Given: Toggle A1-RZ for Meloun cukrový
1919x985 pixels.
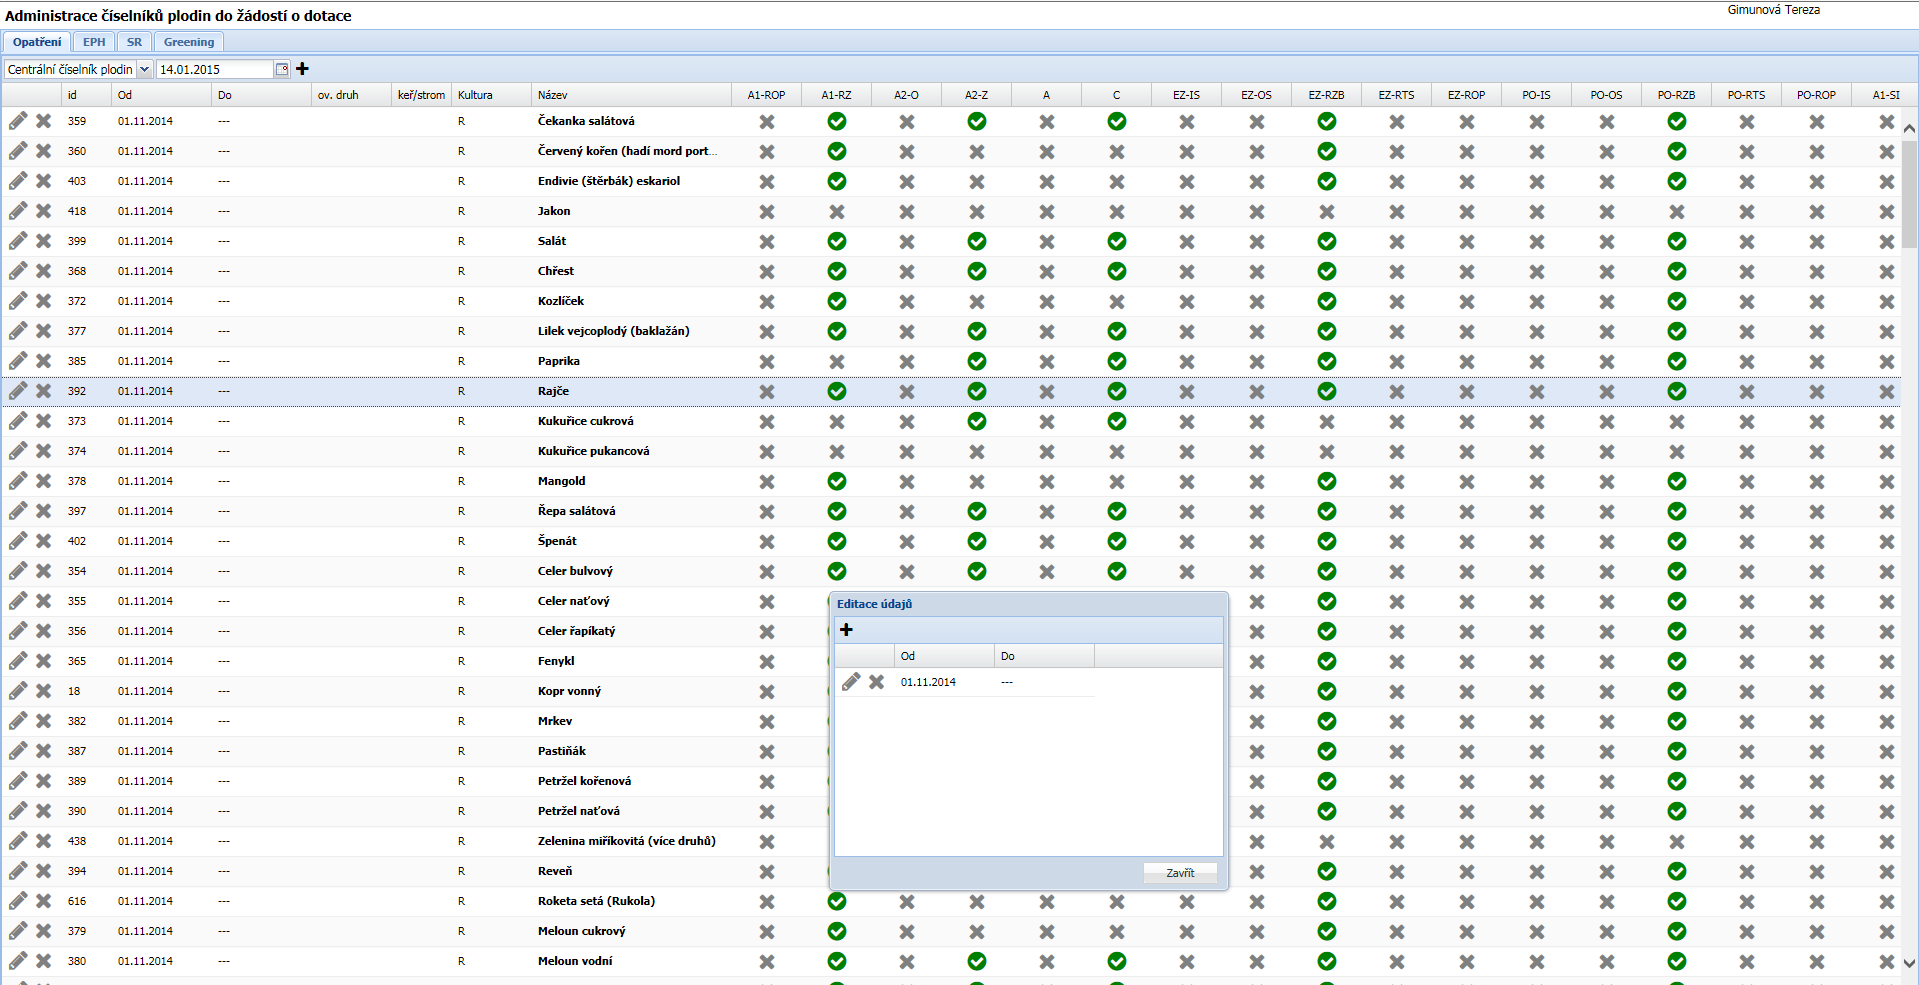Looking at the screenshot, I should (837, 931).
